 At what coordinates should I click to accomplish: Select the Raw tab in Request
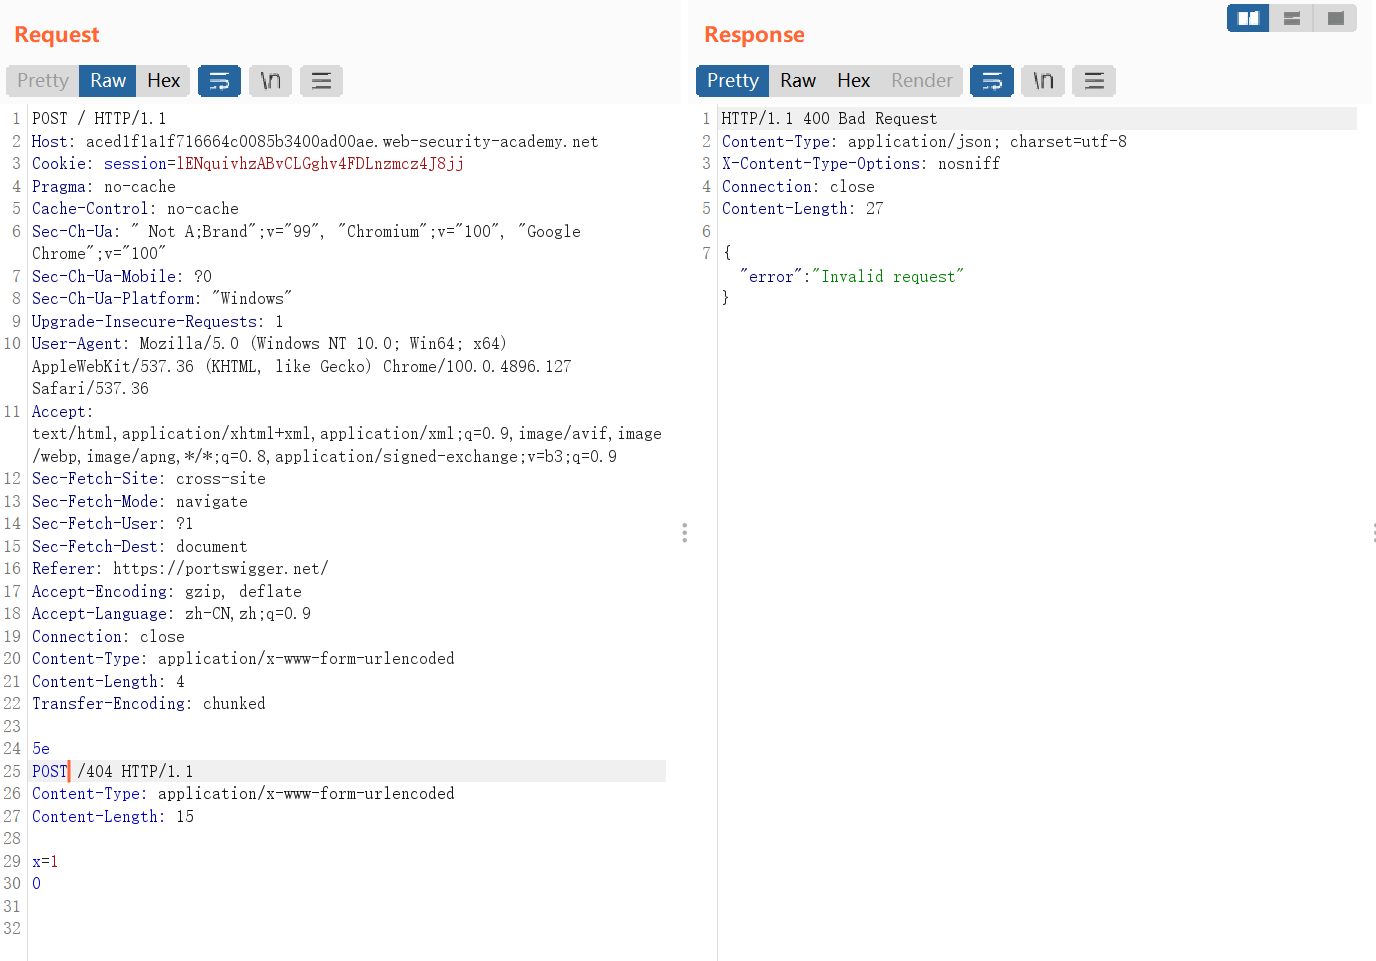[x=108, y=81]
